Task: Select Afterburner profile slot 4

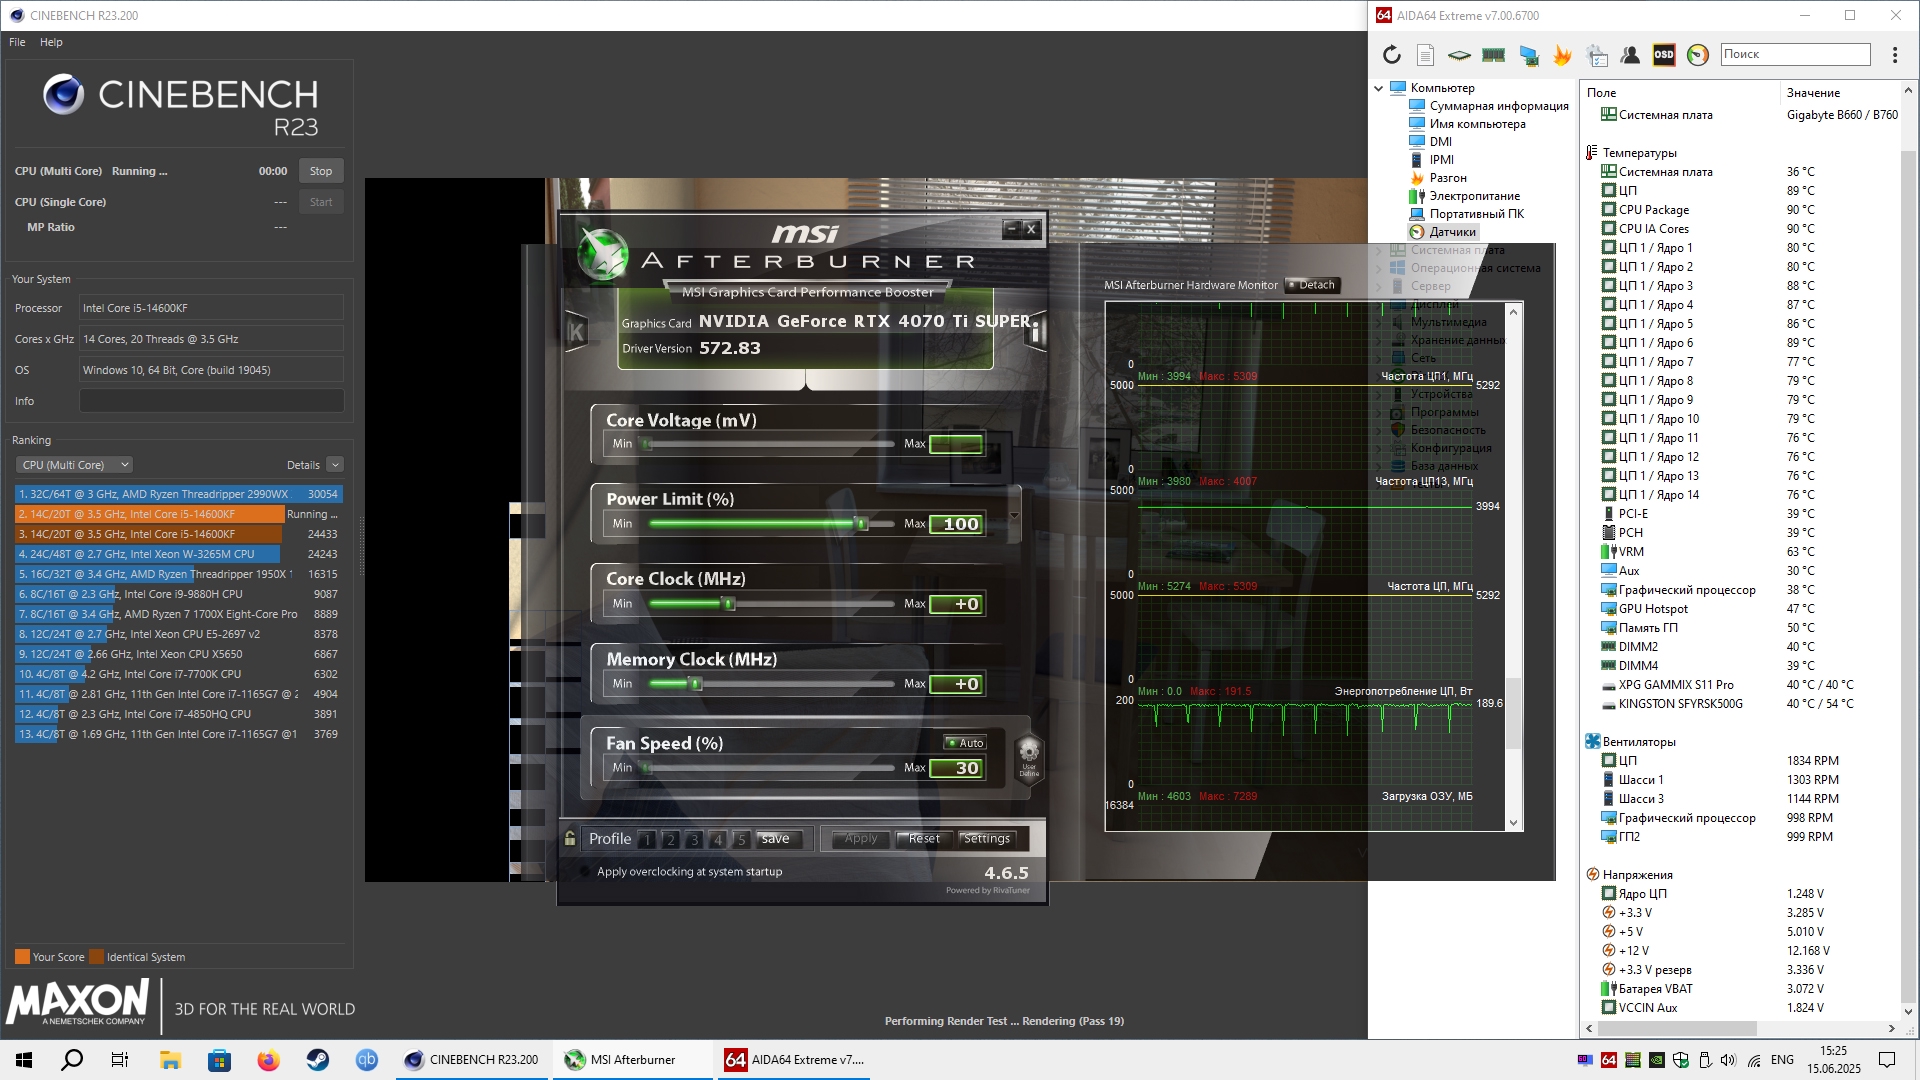Action: [x=717, y=839]
